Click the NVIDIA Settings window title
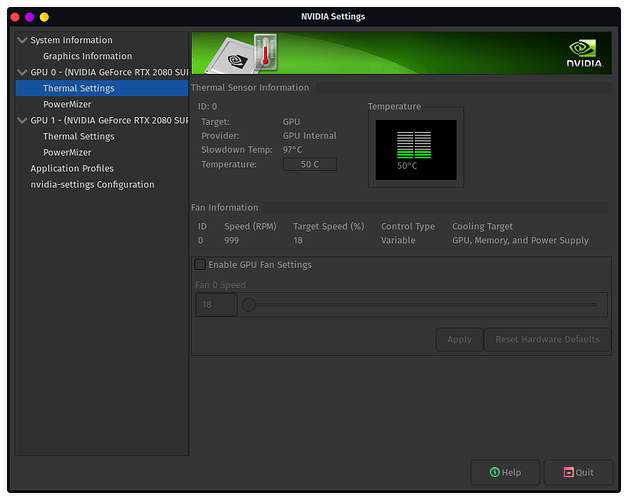 coord(333,16)
